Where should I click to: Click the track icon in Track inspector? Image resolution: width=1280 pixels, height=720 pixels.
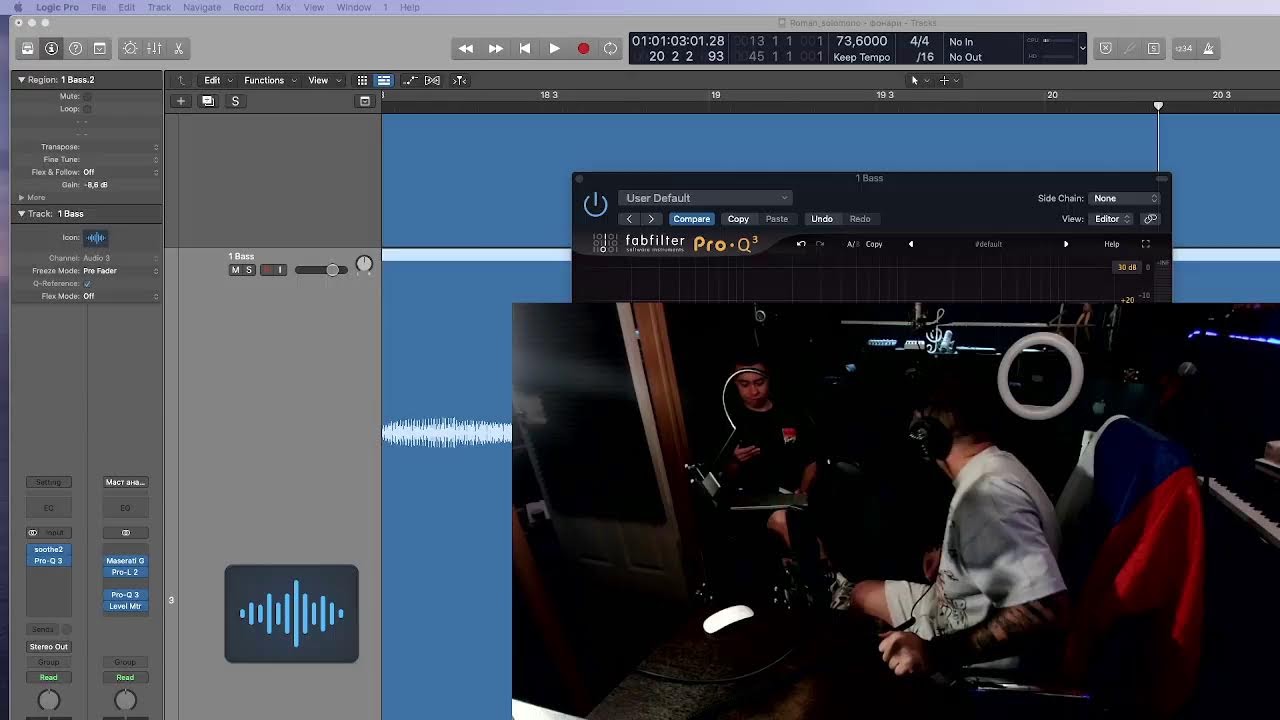(96, 238)
